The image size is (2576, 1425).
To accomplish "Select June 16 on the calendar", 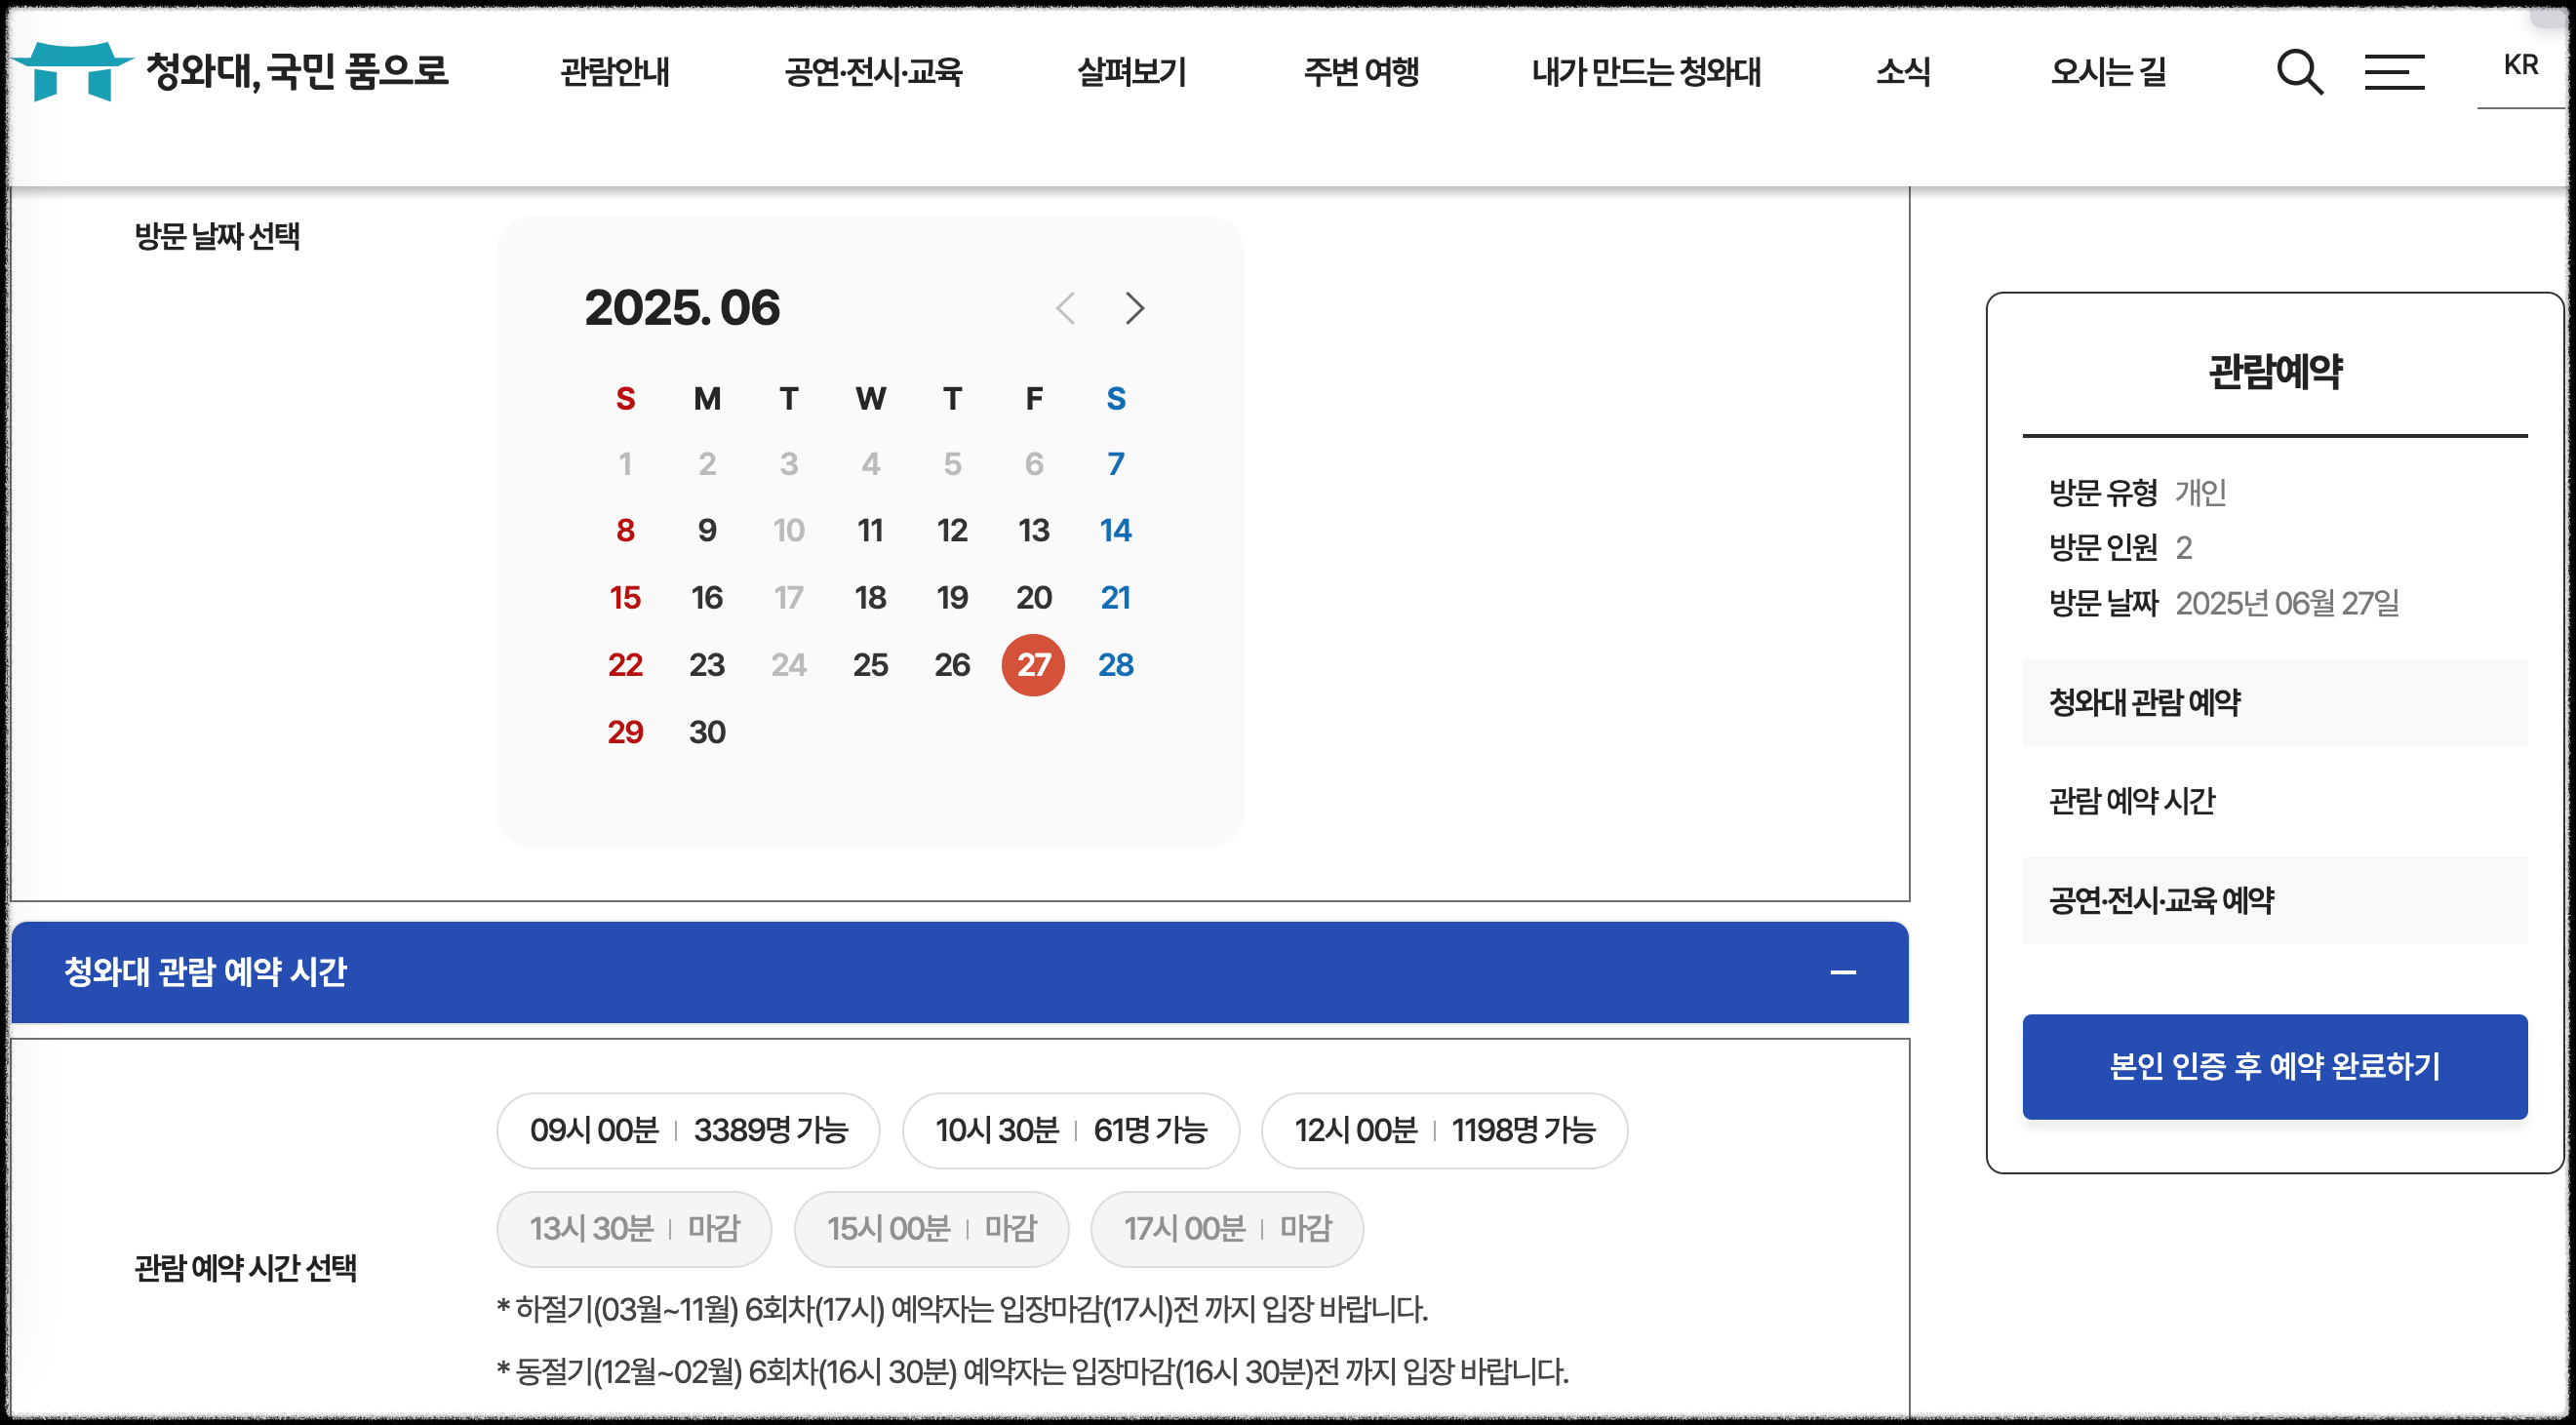I will 707,598.
